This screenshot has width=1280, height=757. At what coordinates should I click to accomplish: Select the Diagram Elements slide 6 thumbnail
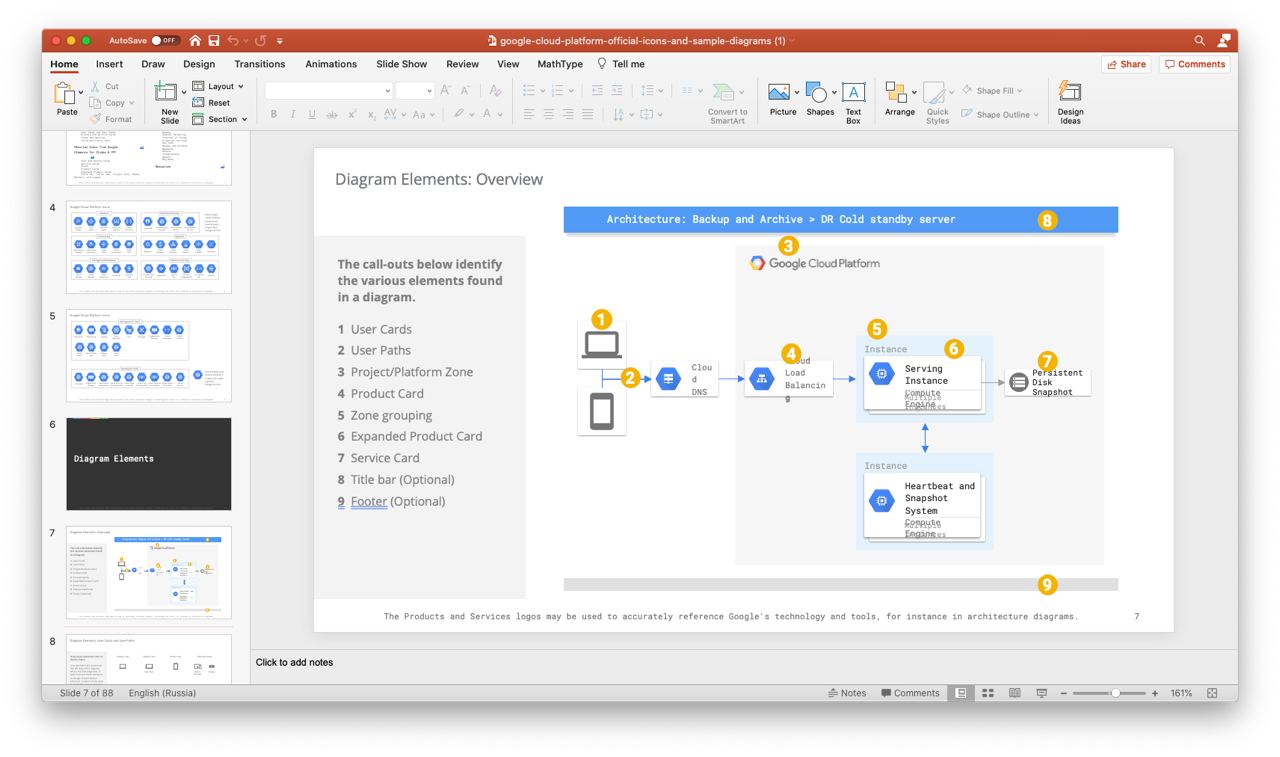click(148, 464)
